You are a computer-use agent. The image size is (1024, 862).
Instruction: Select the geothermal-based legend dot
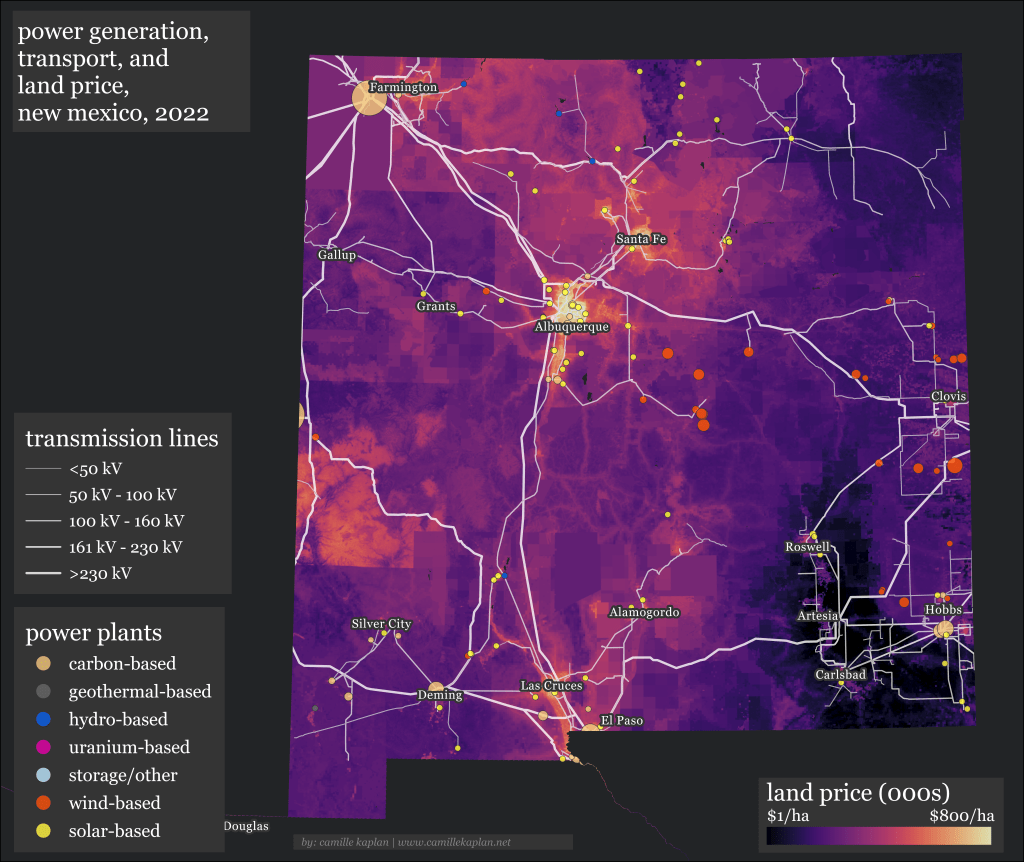click(x=42, y=692)
